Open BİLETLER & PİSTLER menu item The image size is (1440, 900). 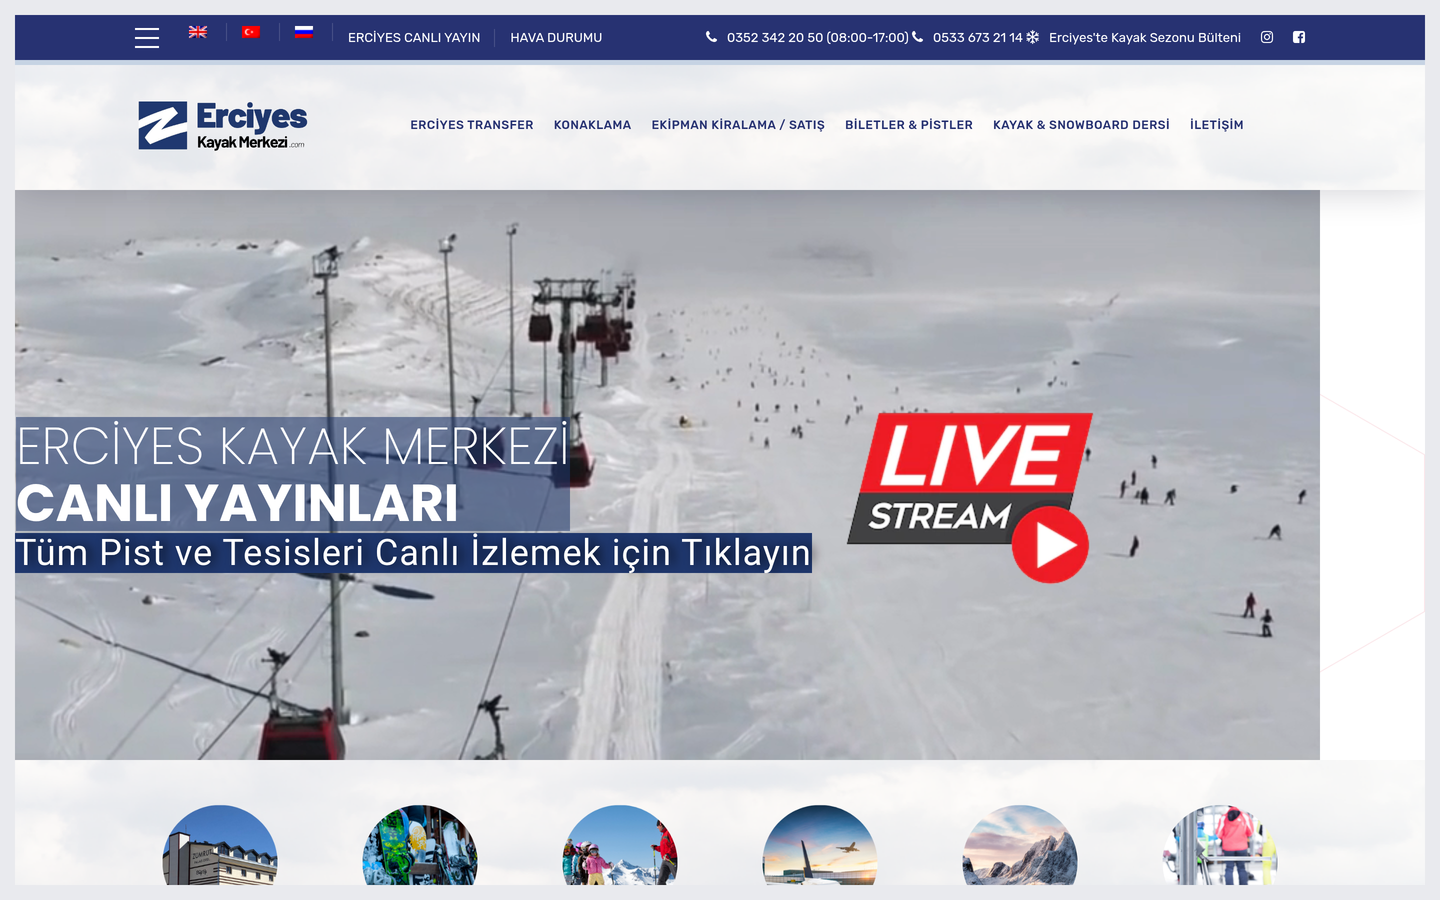909,125
